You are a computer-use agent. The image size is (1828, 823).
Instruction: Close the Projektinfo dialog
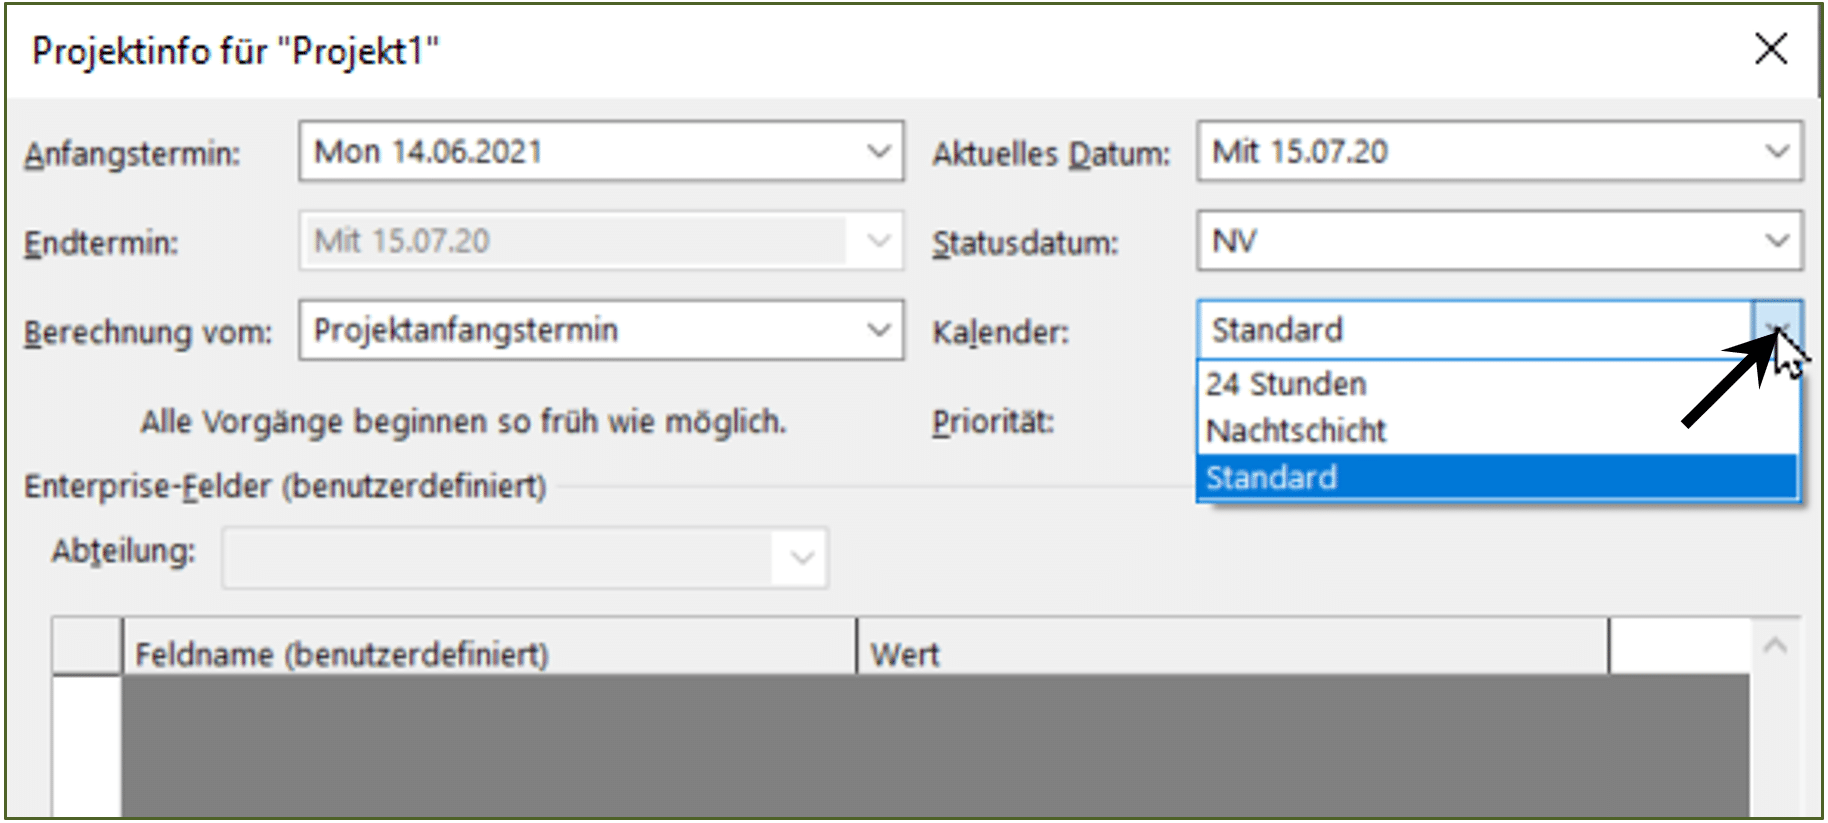click(x=1771, y=48)
